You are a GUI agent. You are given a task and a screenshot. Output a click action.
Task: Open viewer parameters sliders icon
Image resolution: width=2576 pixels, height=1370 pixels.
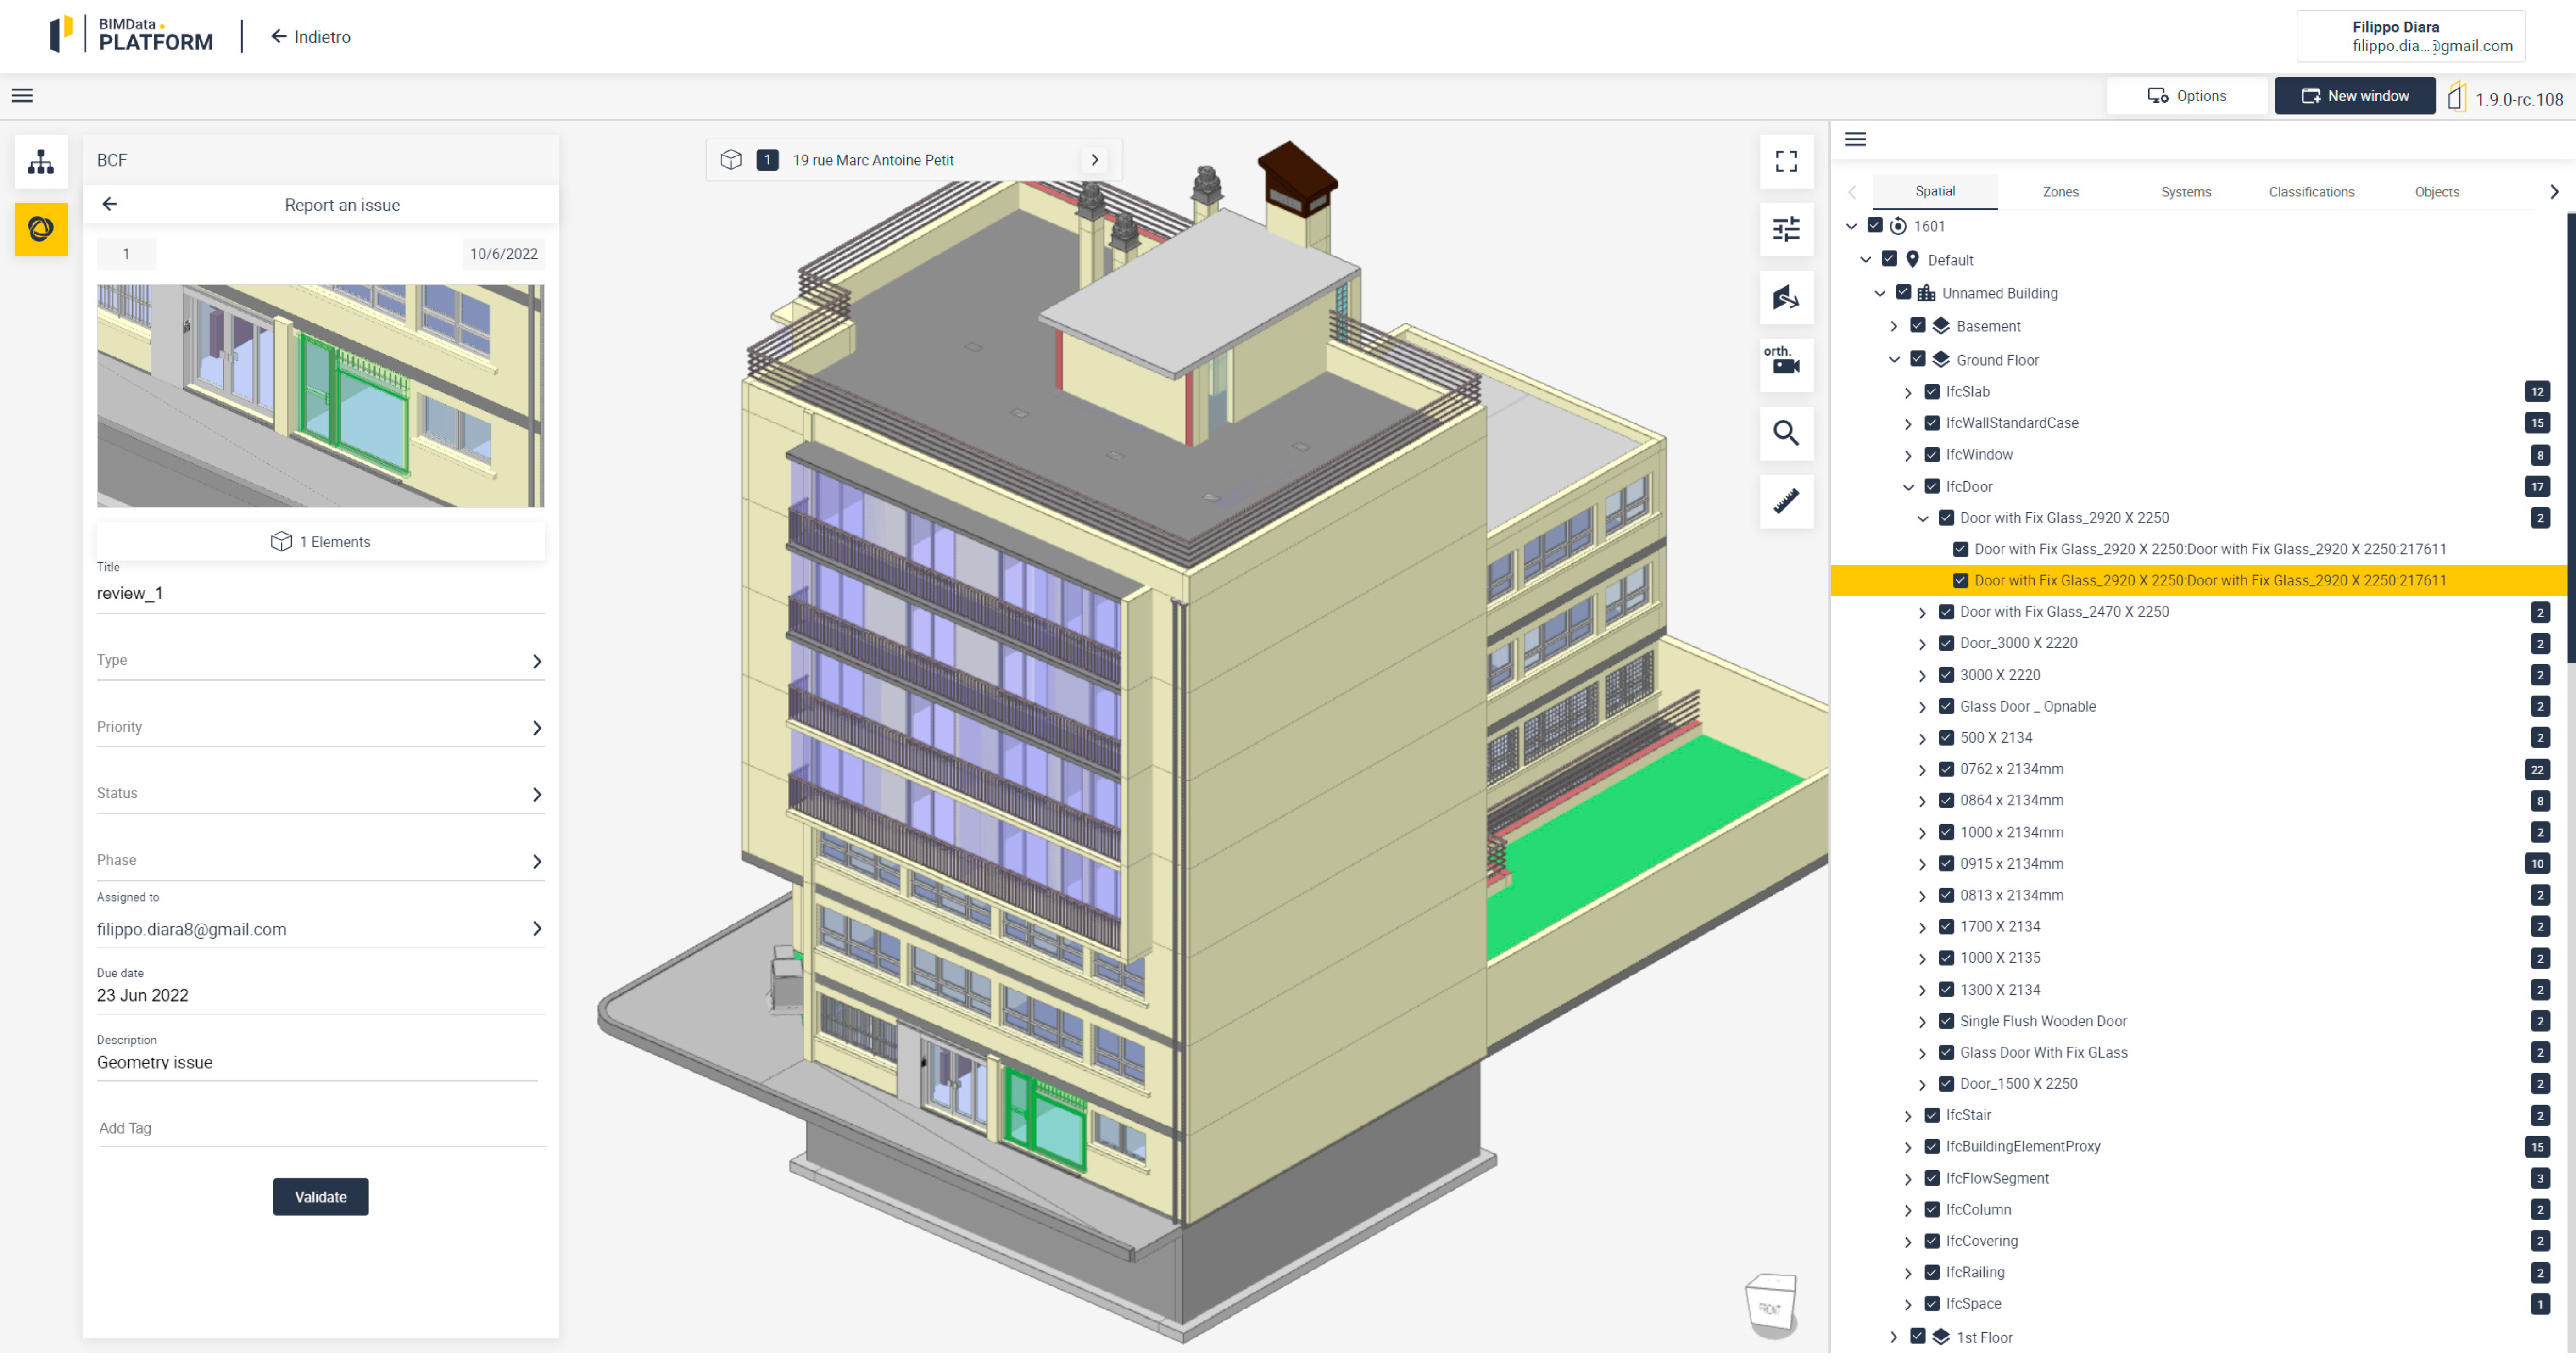point(1786,230)
